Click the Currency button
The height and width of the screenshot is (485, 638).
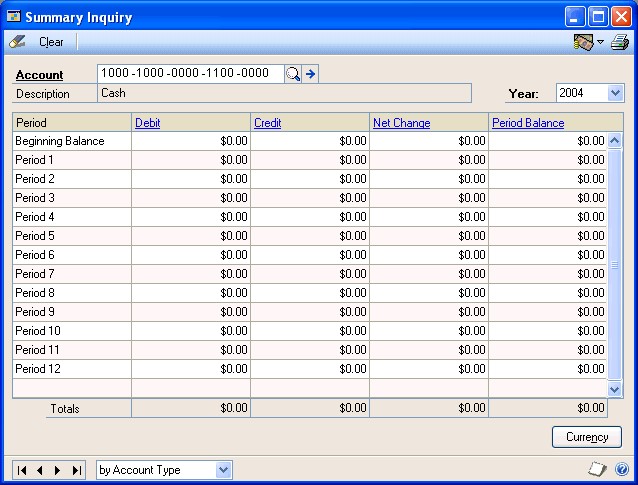587,437
